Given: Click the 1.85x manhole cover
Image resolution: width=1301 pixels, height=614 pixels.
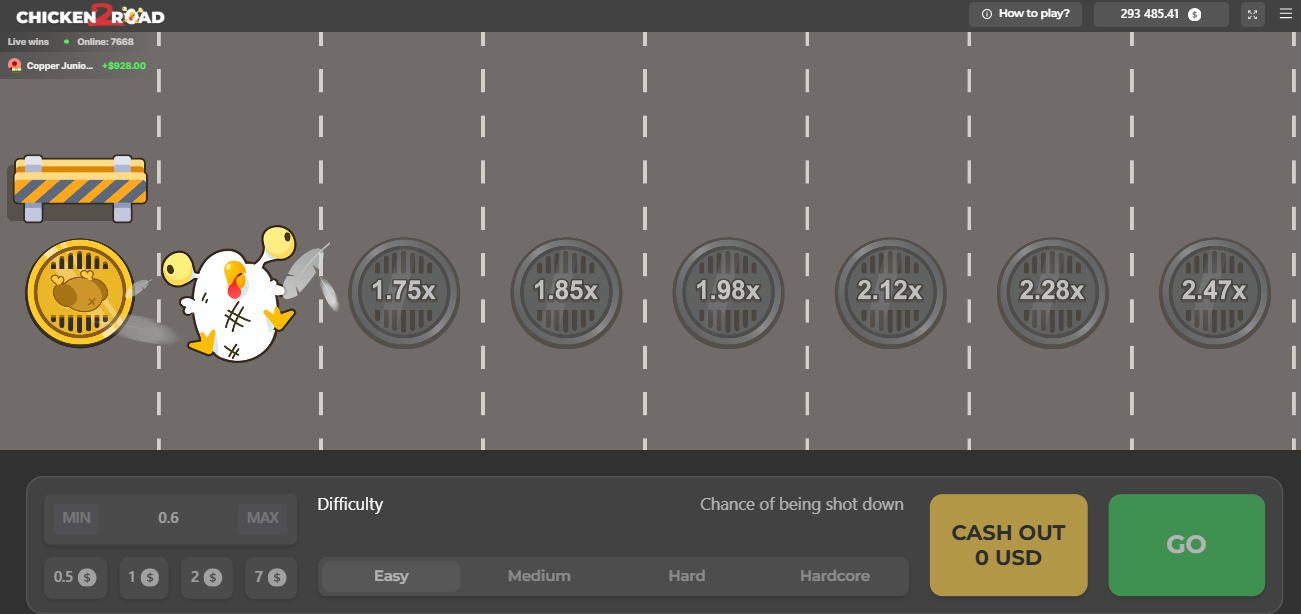Looking at the screenshot, I should [566, 292].
